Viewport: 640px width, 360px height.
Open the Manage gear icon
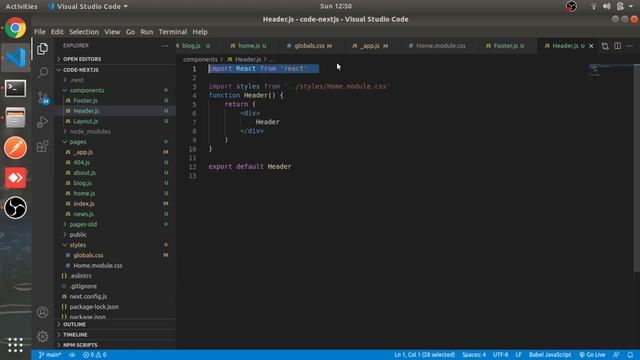[x=42, y=337]
